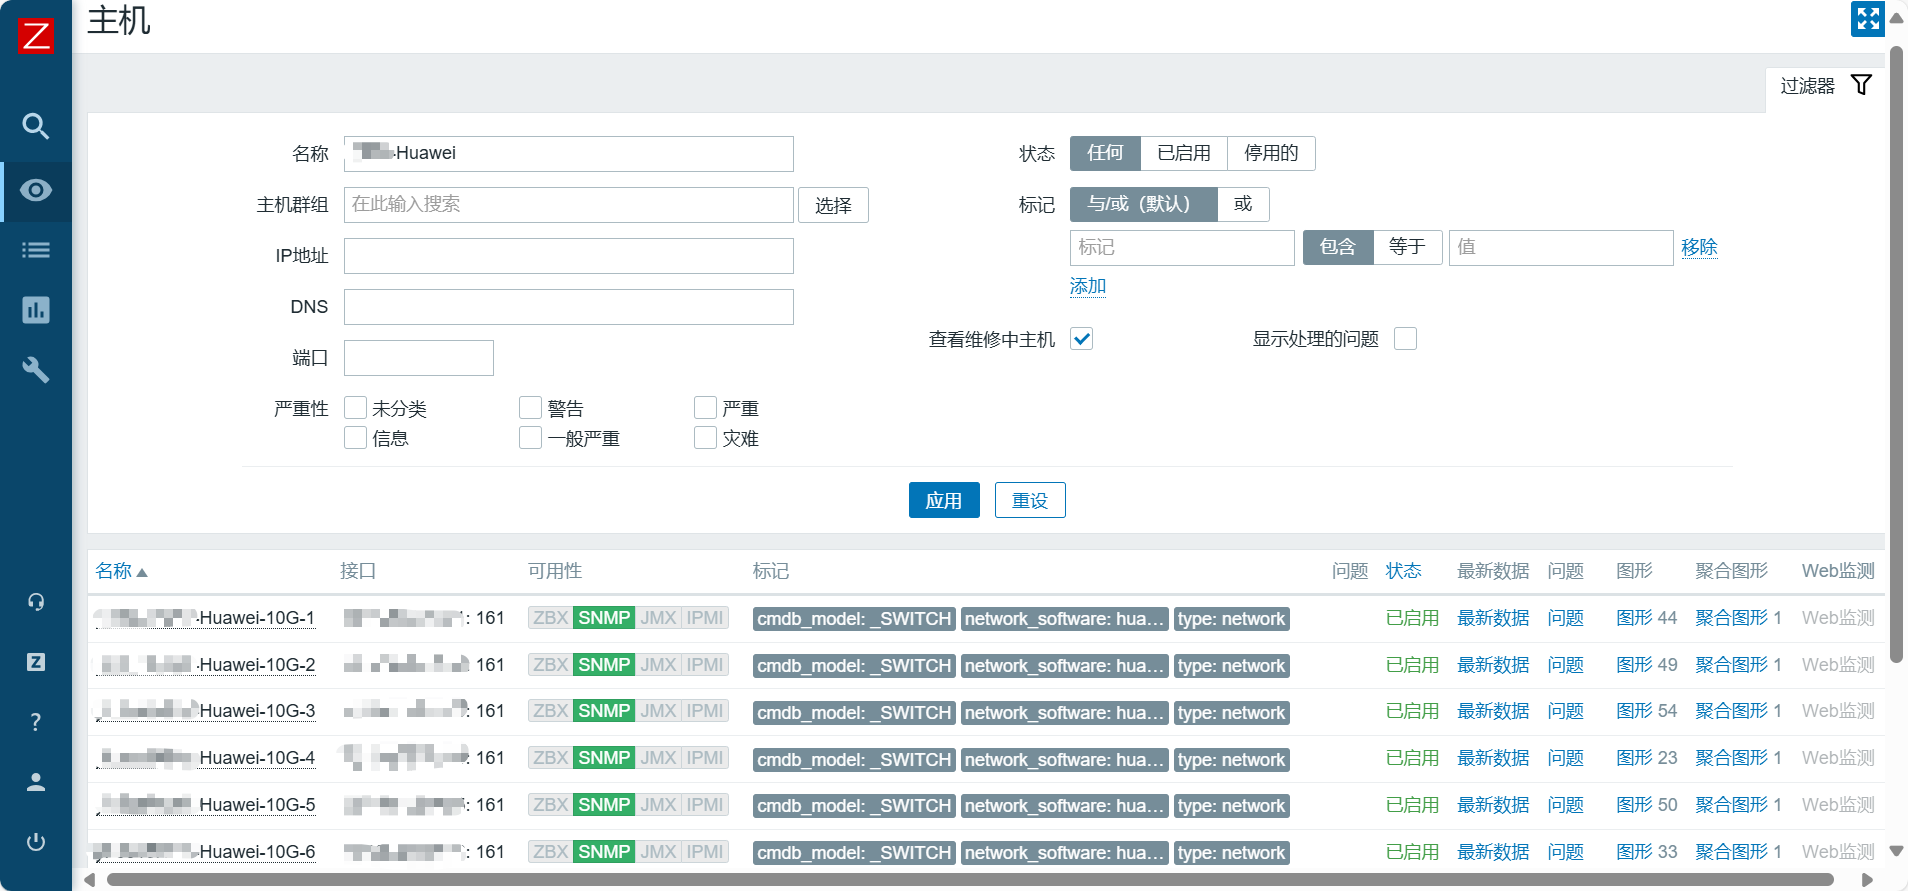Open the sidebar search icon
This screenshot has height=891, width=1908.
coord(36,126)
